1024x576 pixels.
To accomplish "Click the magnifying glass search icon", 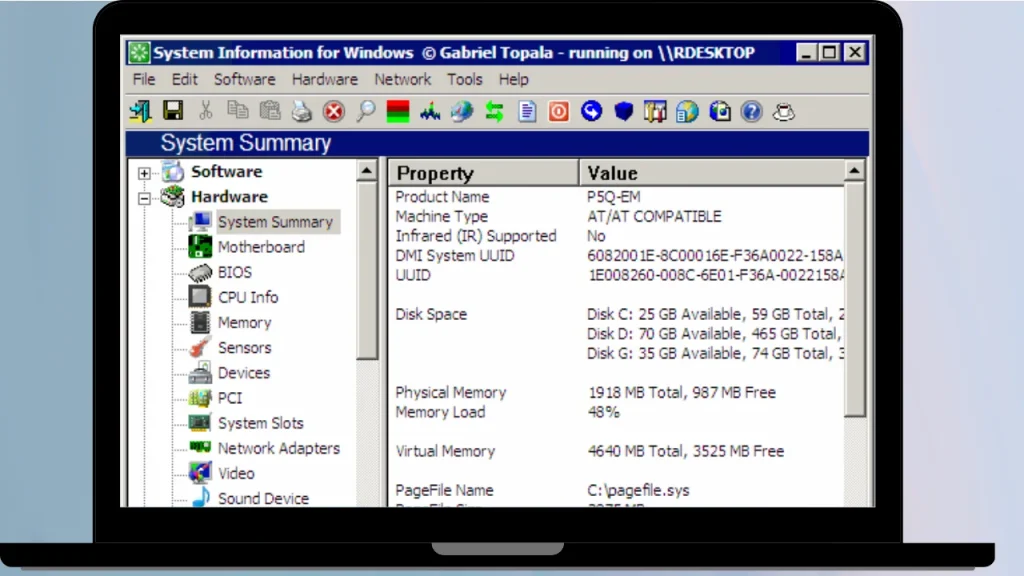I will tap(366, 112).
